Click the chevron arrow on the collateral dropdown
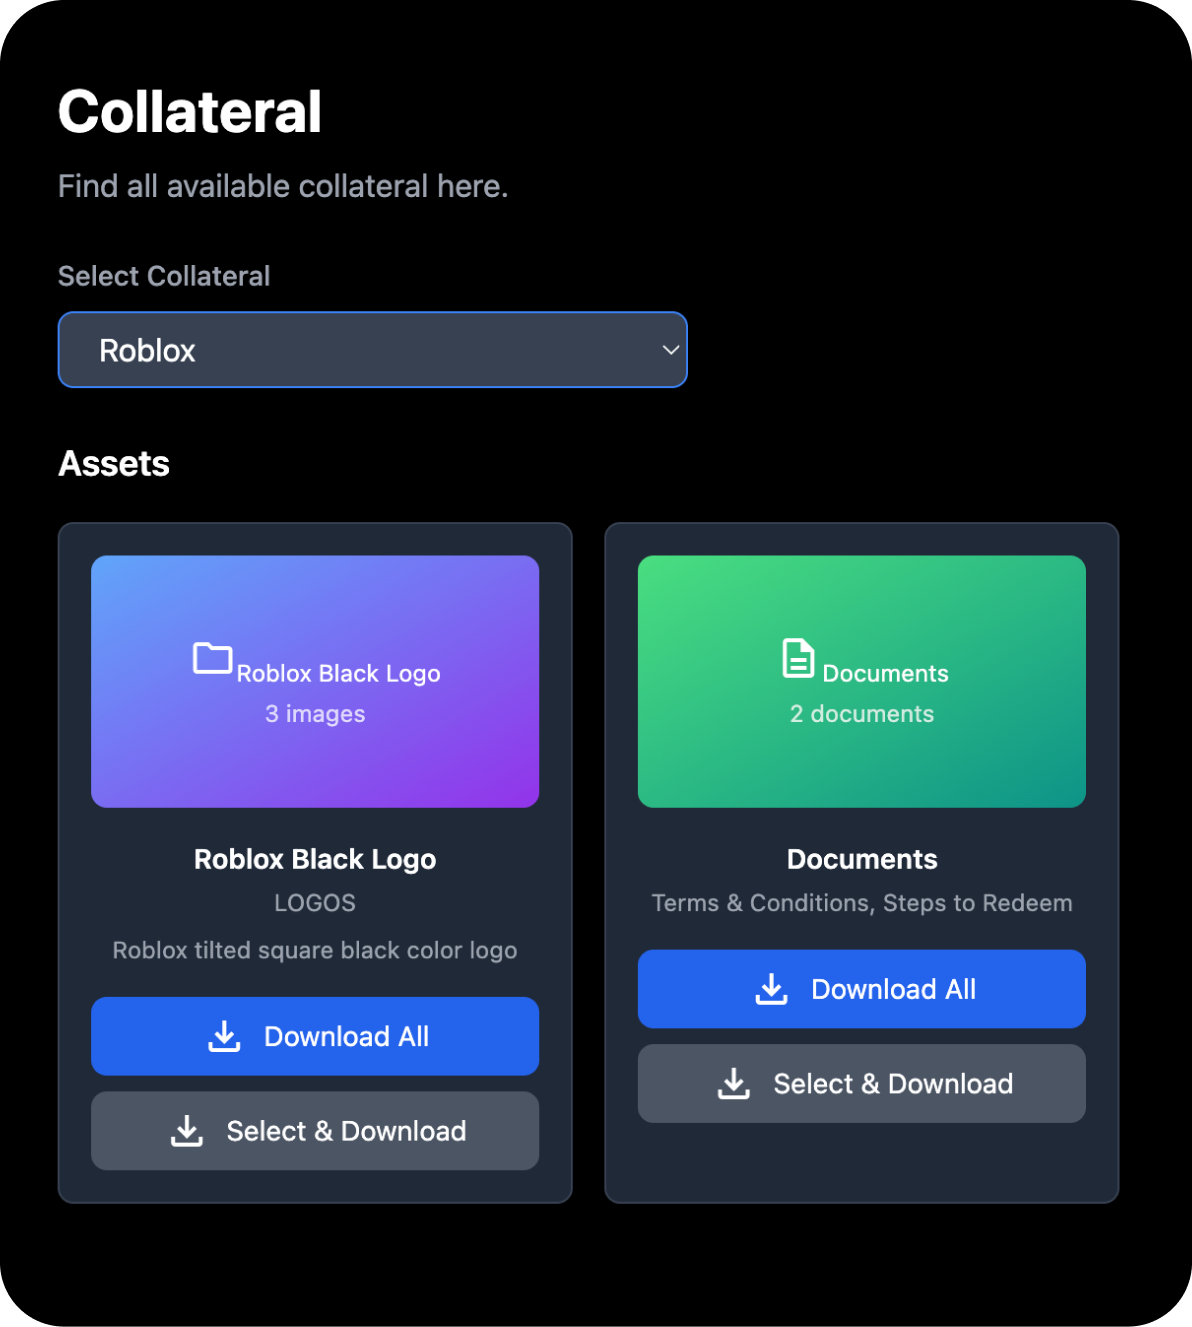This screenshot has height=1327, width=1192. tap(671, 350)
